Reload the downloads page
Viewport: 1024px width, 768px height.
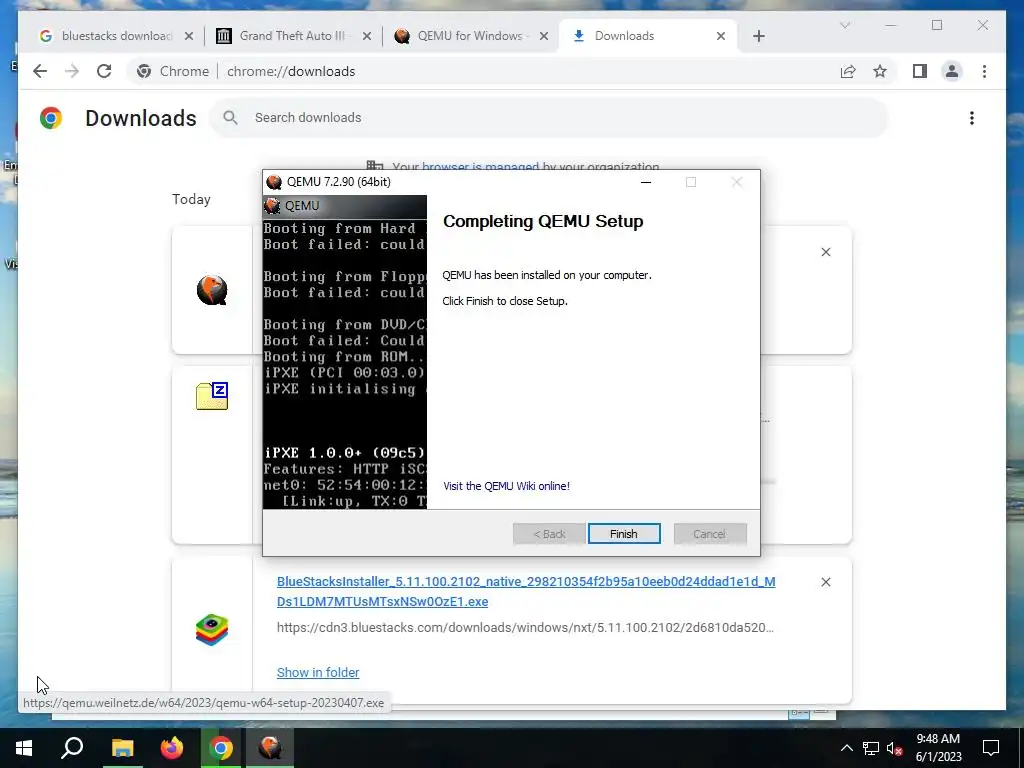104,71
